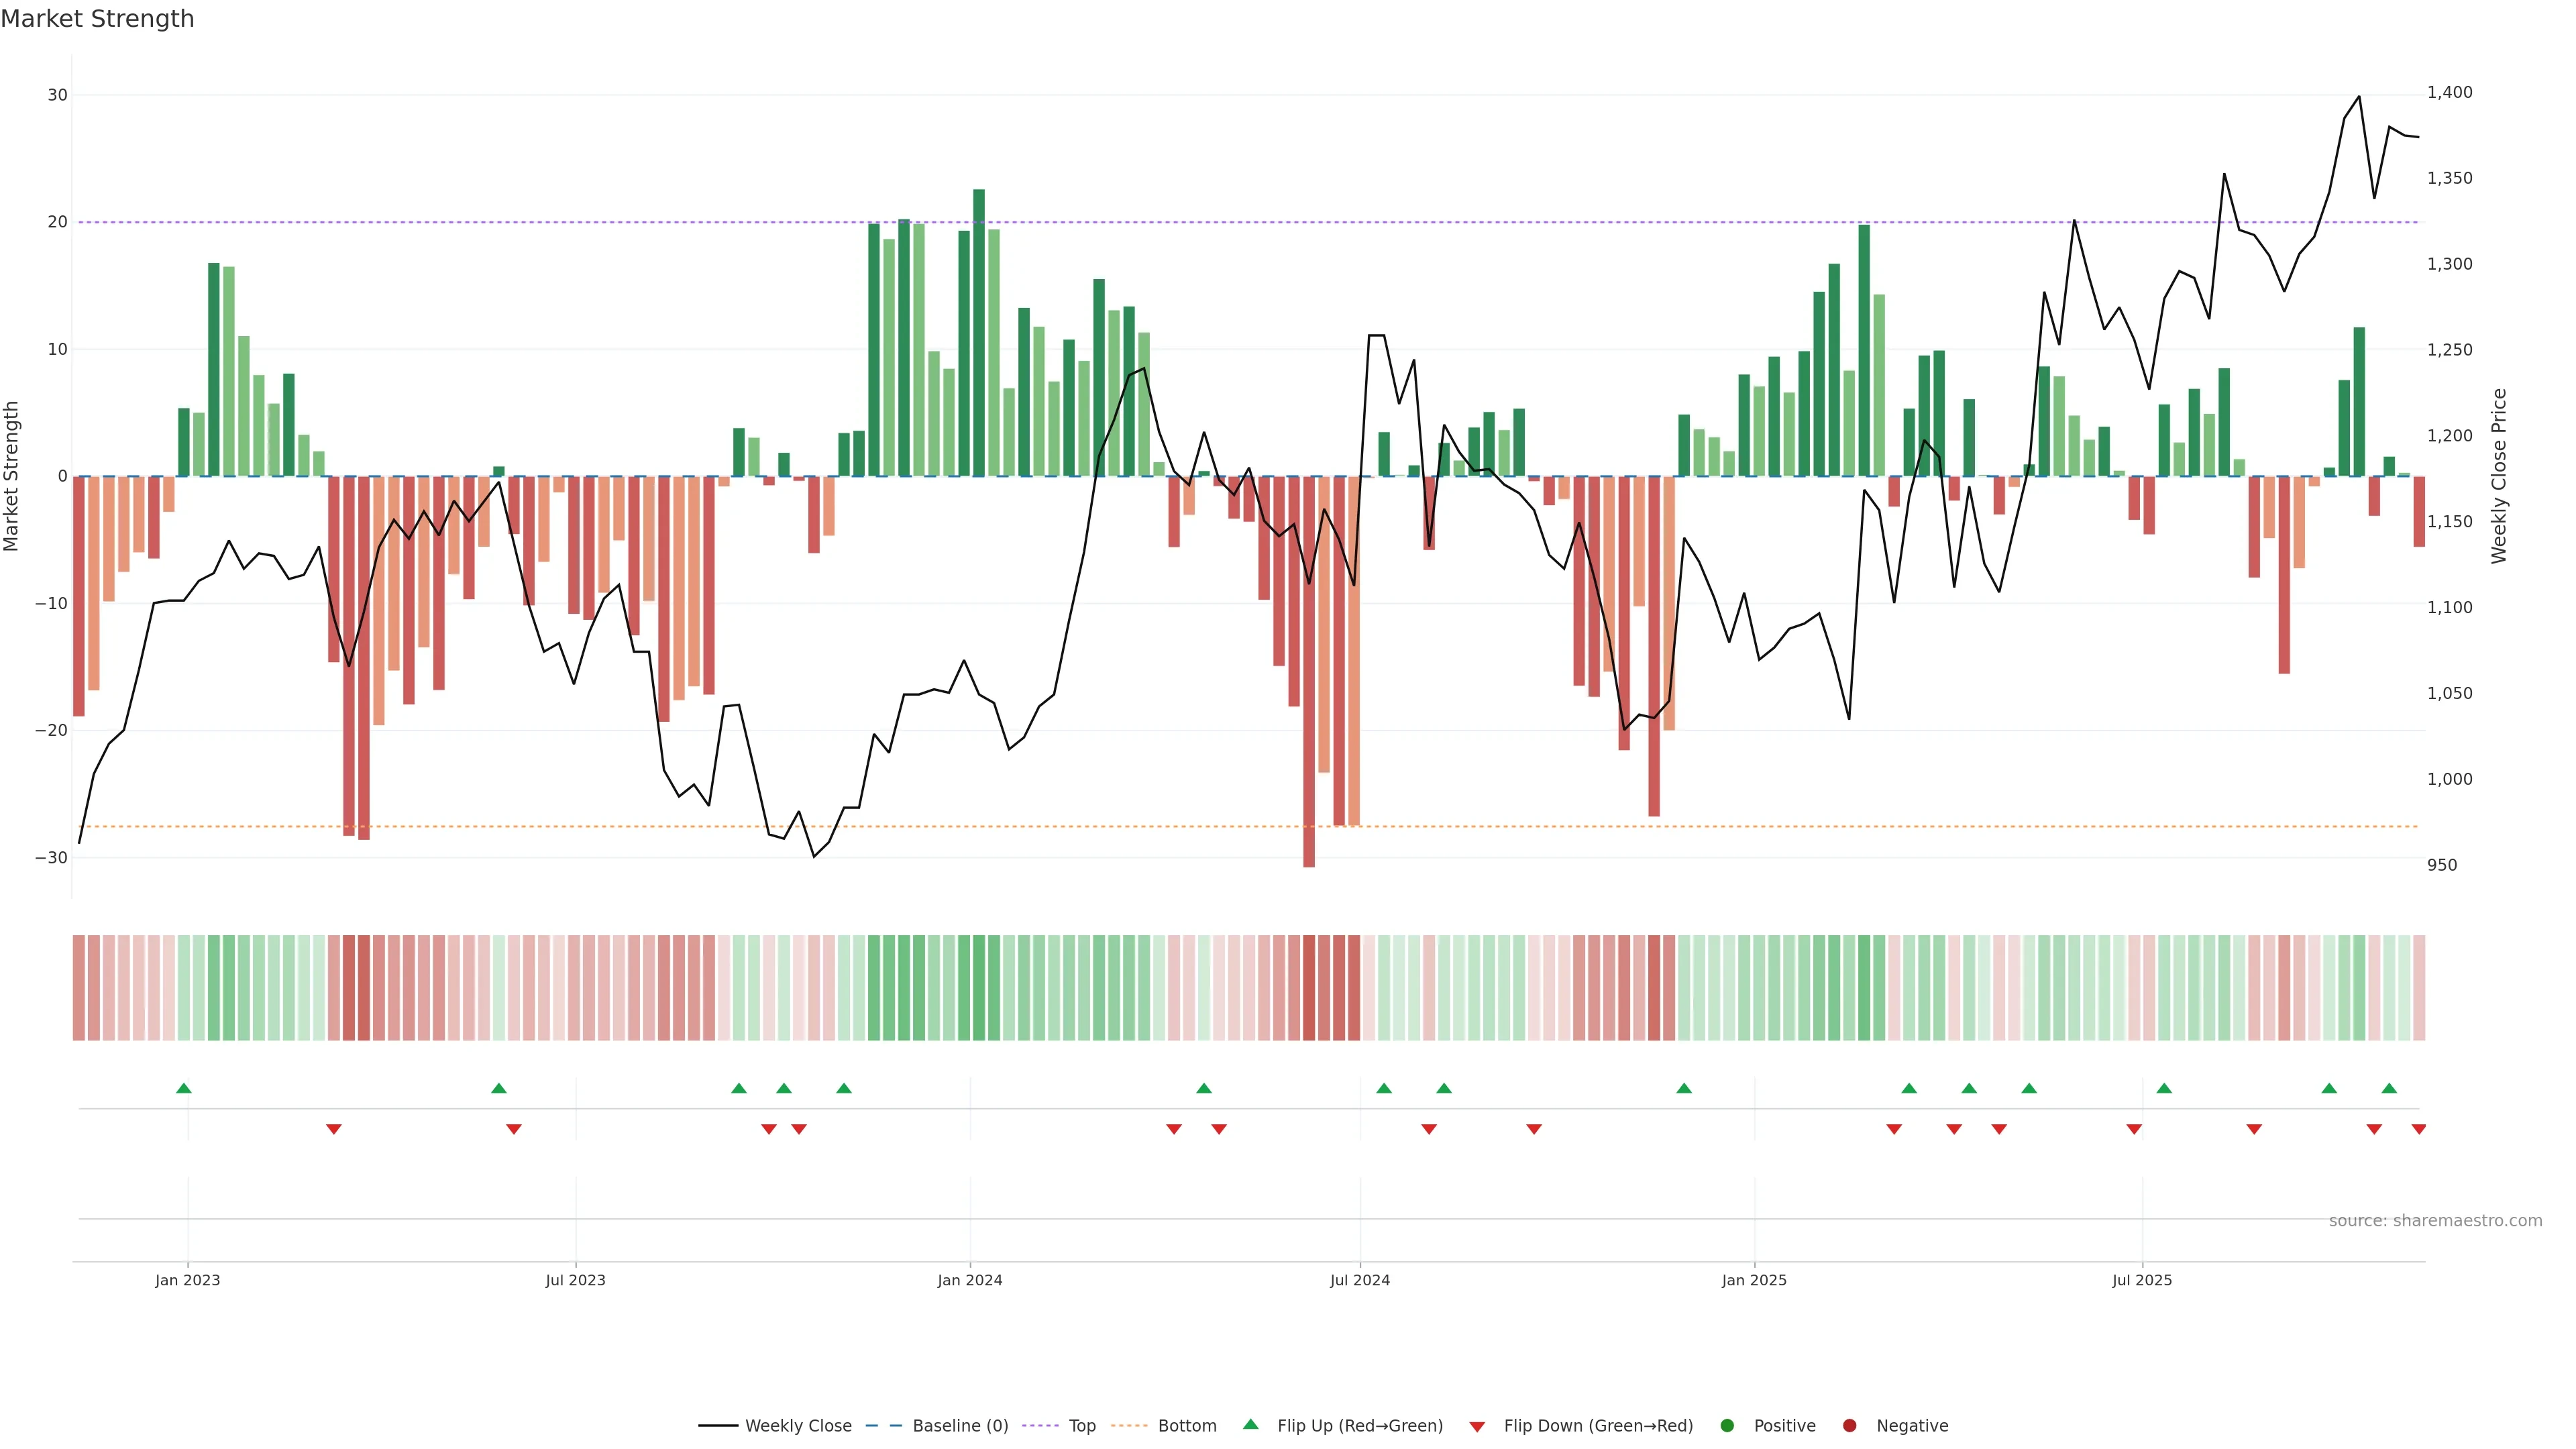The image size is (2576, 1449).
Task: Click last red flip-down triangle at far right
Action: [x=2418, y=1129]
